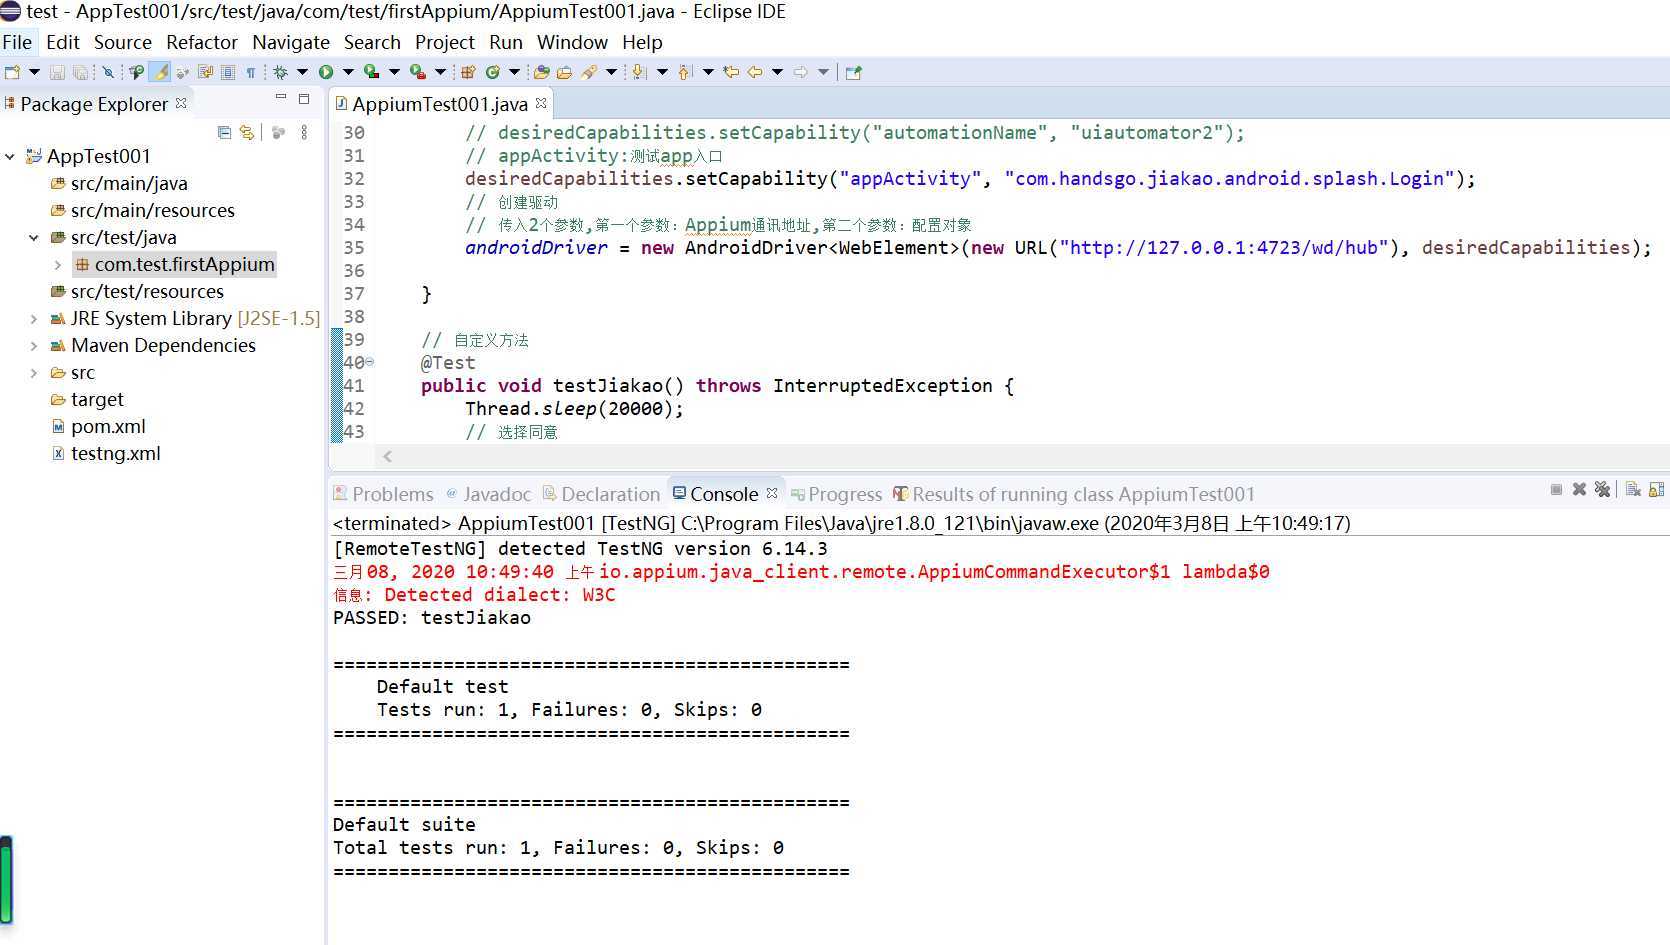Switch to the Progress tab
Screen dimensions: 1670x945
tap(836, 494)
